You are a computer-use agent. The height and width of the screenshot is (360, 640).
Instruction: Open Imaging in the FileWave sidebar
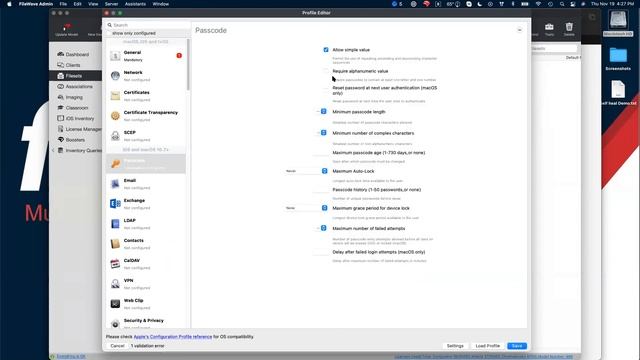(70, 97)
